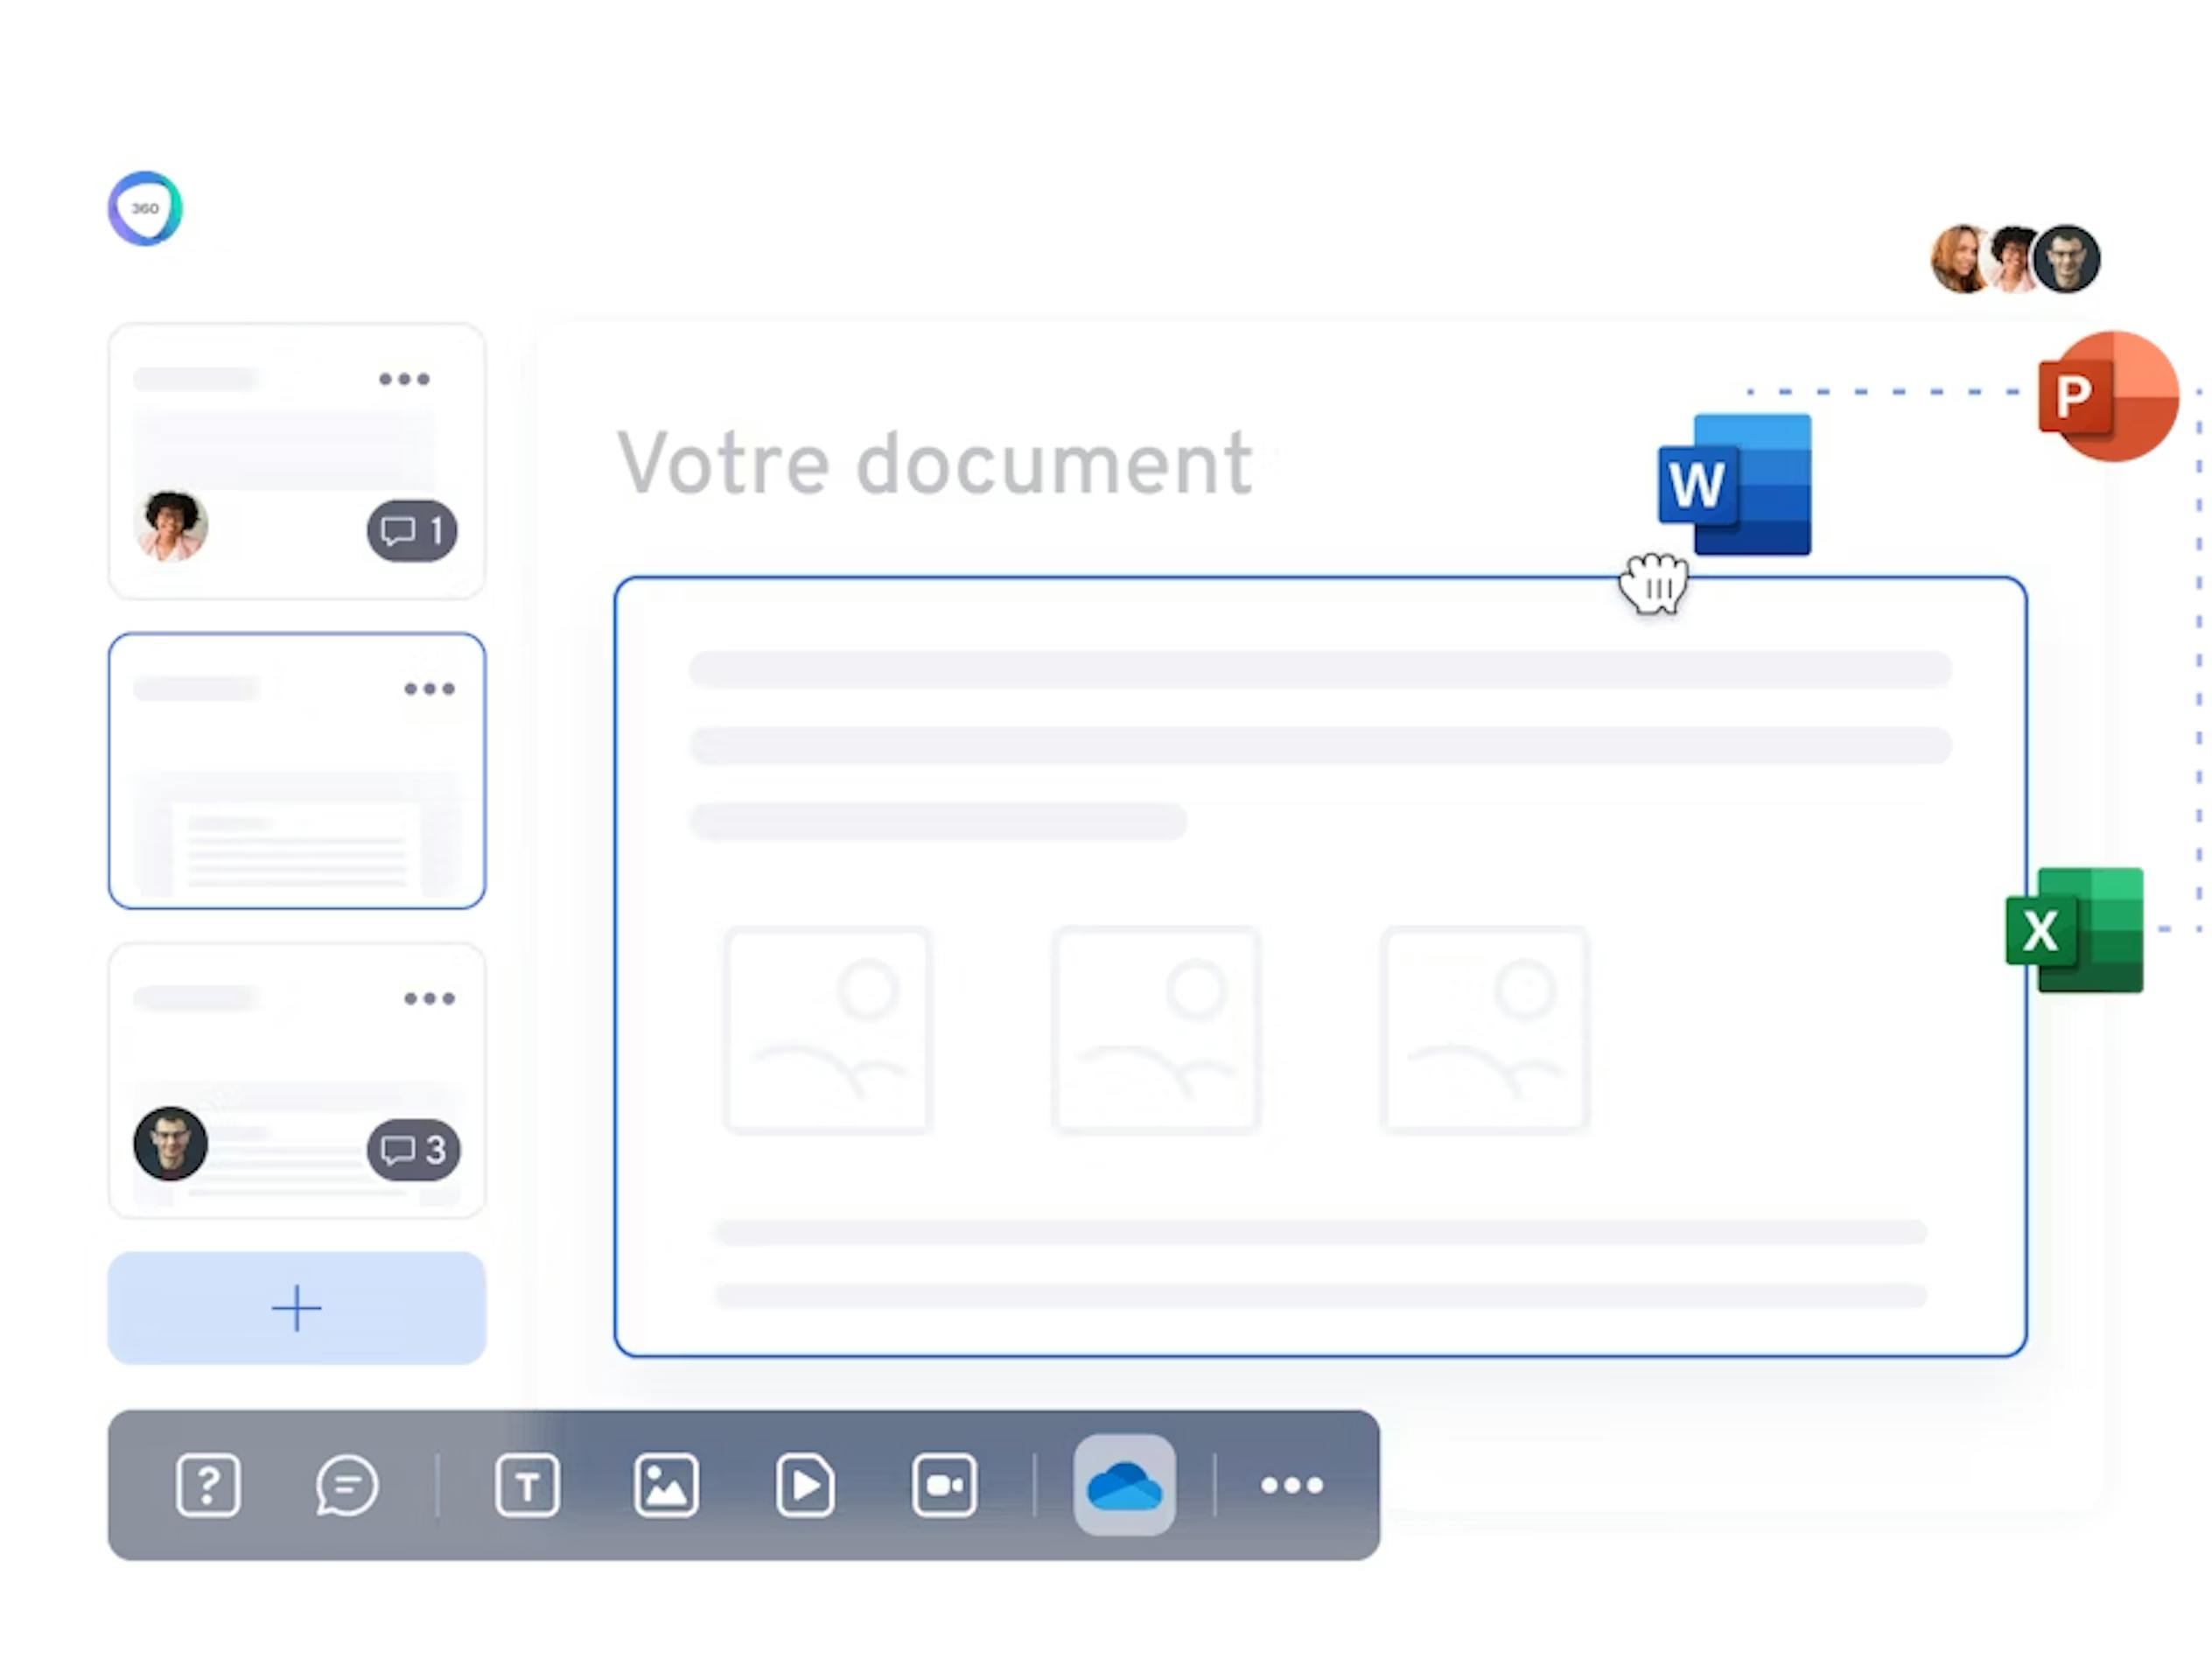Click woman avatar on first slide card
Viewport: 2212px width, 1659px height.
click(171, 525)
